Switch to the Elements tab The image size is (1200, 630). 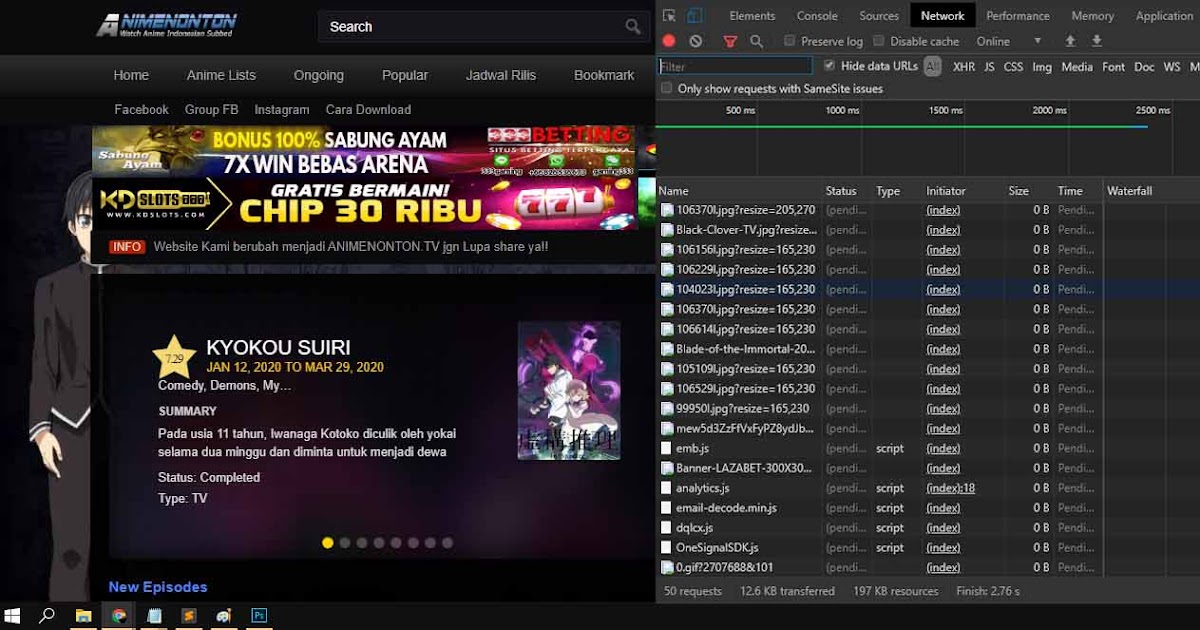[x=752, y=16]
